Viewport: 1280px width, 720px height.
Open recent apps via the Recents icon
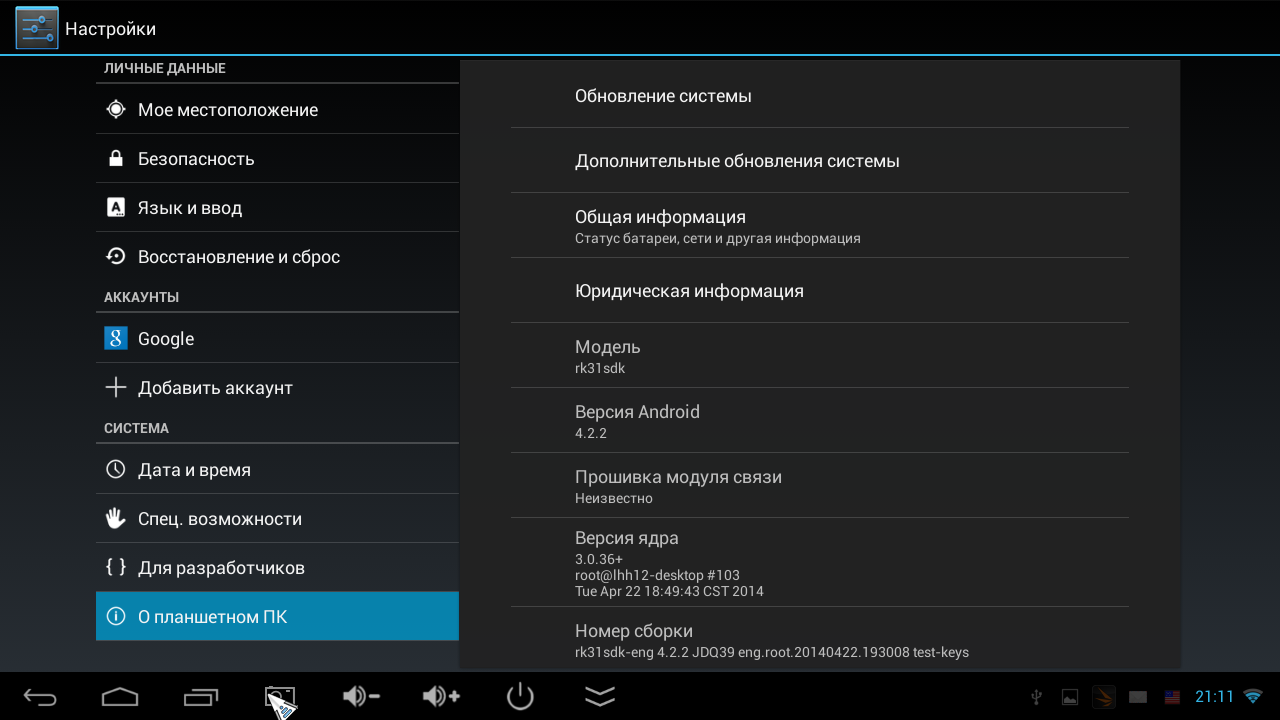coord(200,695)
